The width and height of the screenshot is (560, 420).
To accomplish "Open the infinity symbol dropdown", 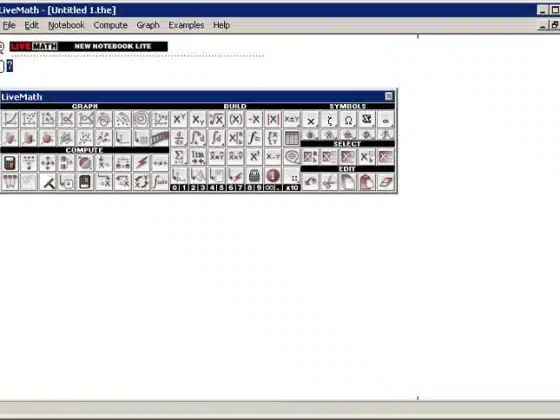I will (386, 120).
